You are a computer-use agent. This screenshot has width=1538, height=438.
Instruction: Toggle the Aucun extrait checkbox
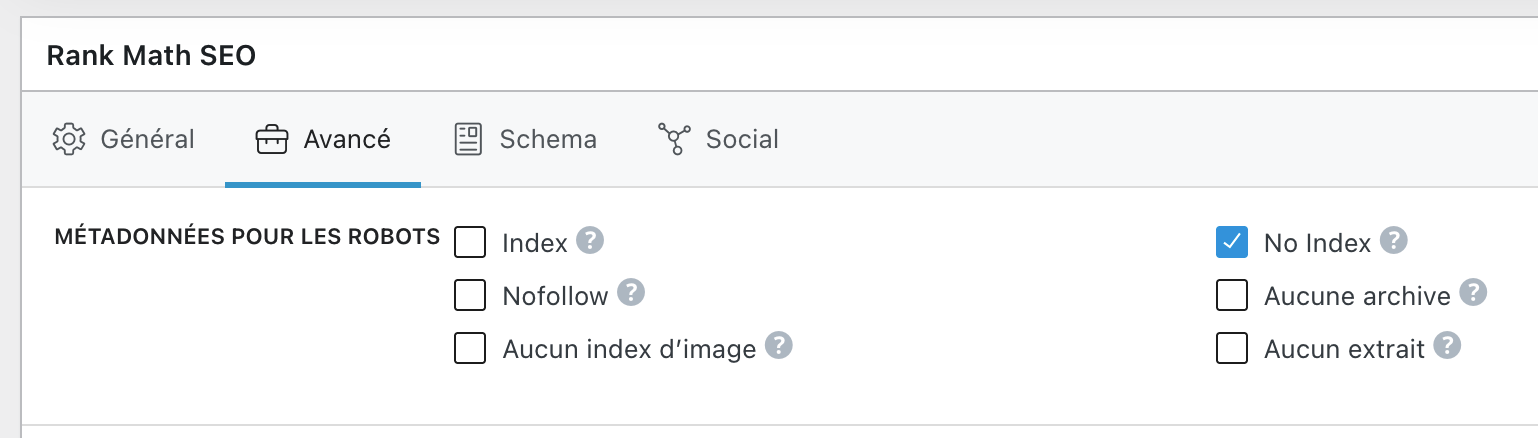pos(1232,348)
